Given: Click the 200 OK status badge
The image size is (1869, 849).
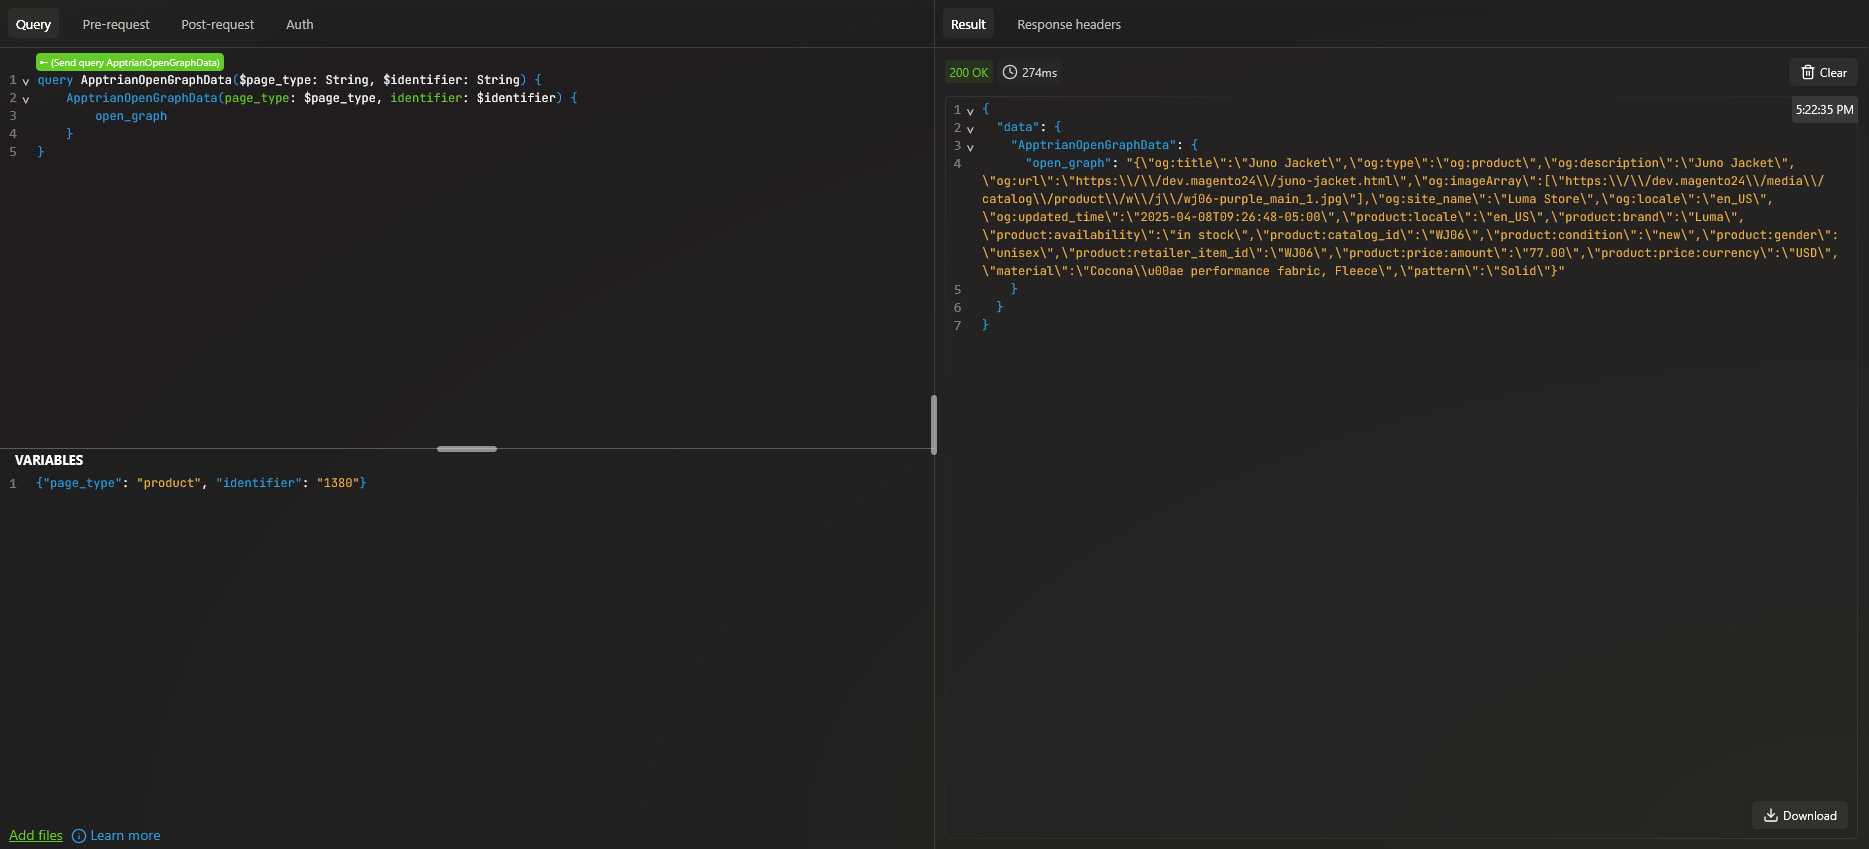Looking at the screenshot, I should click(x=968, y=72).
